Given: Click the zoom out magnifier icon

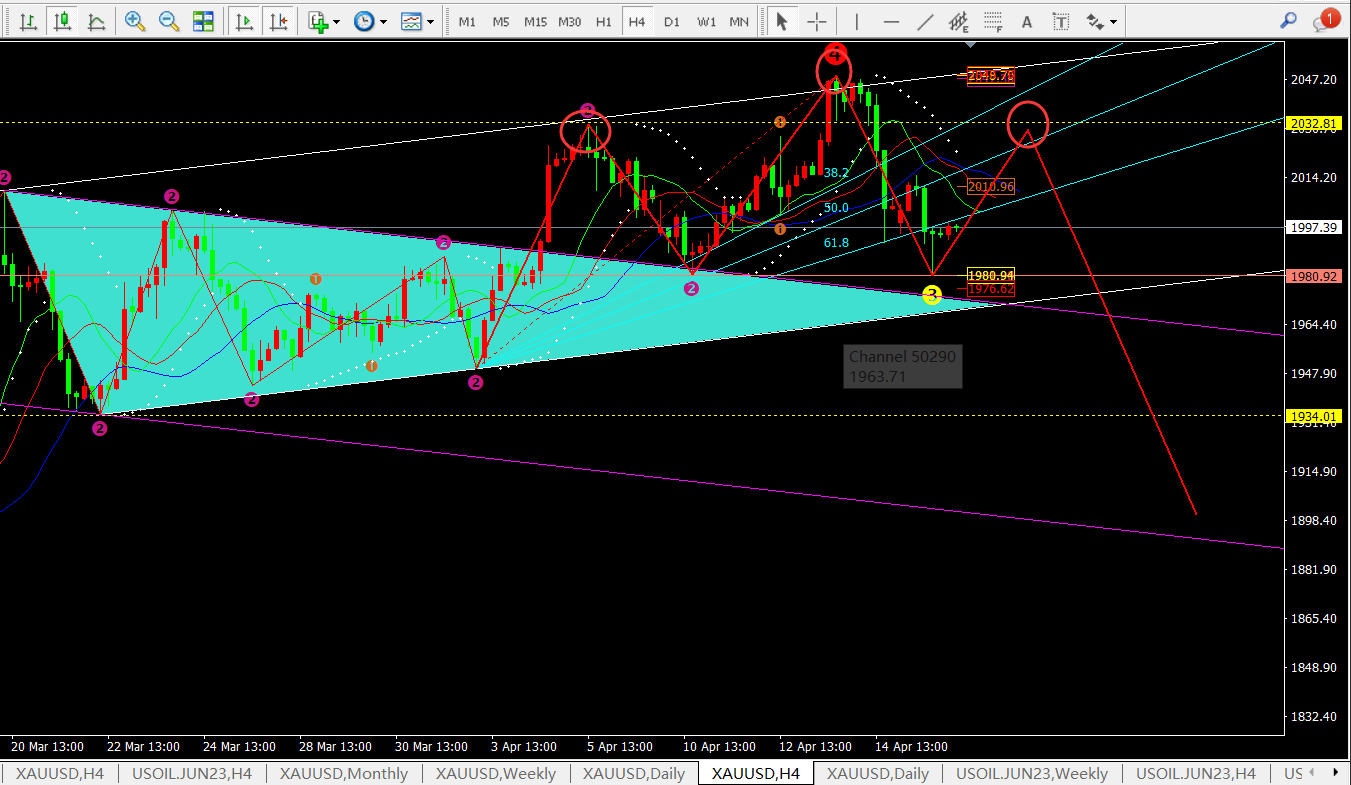Looking at the screenshot, I should (x=168, y=21).
